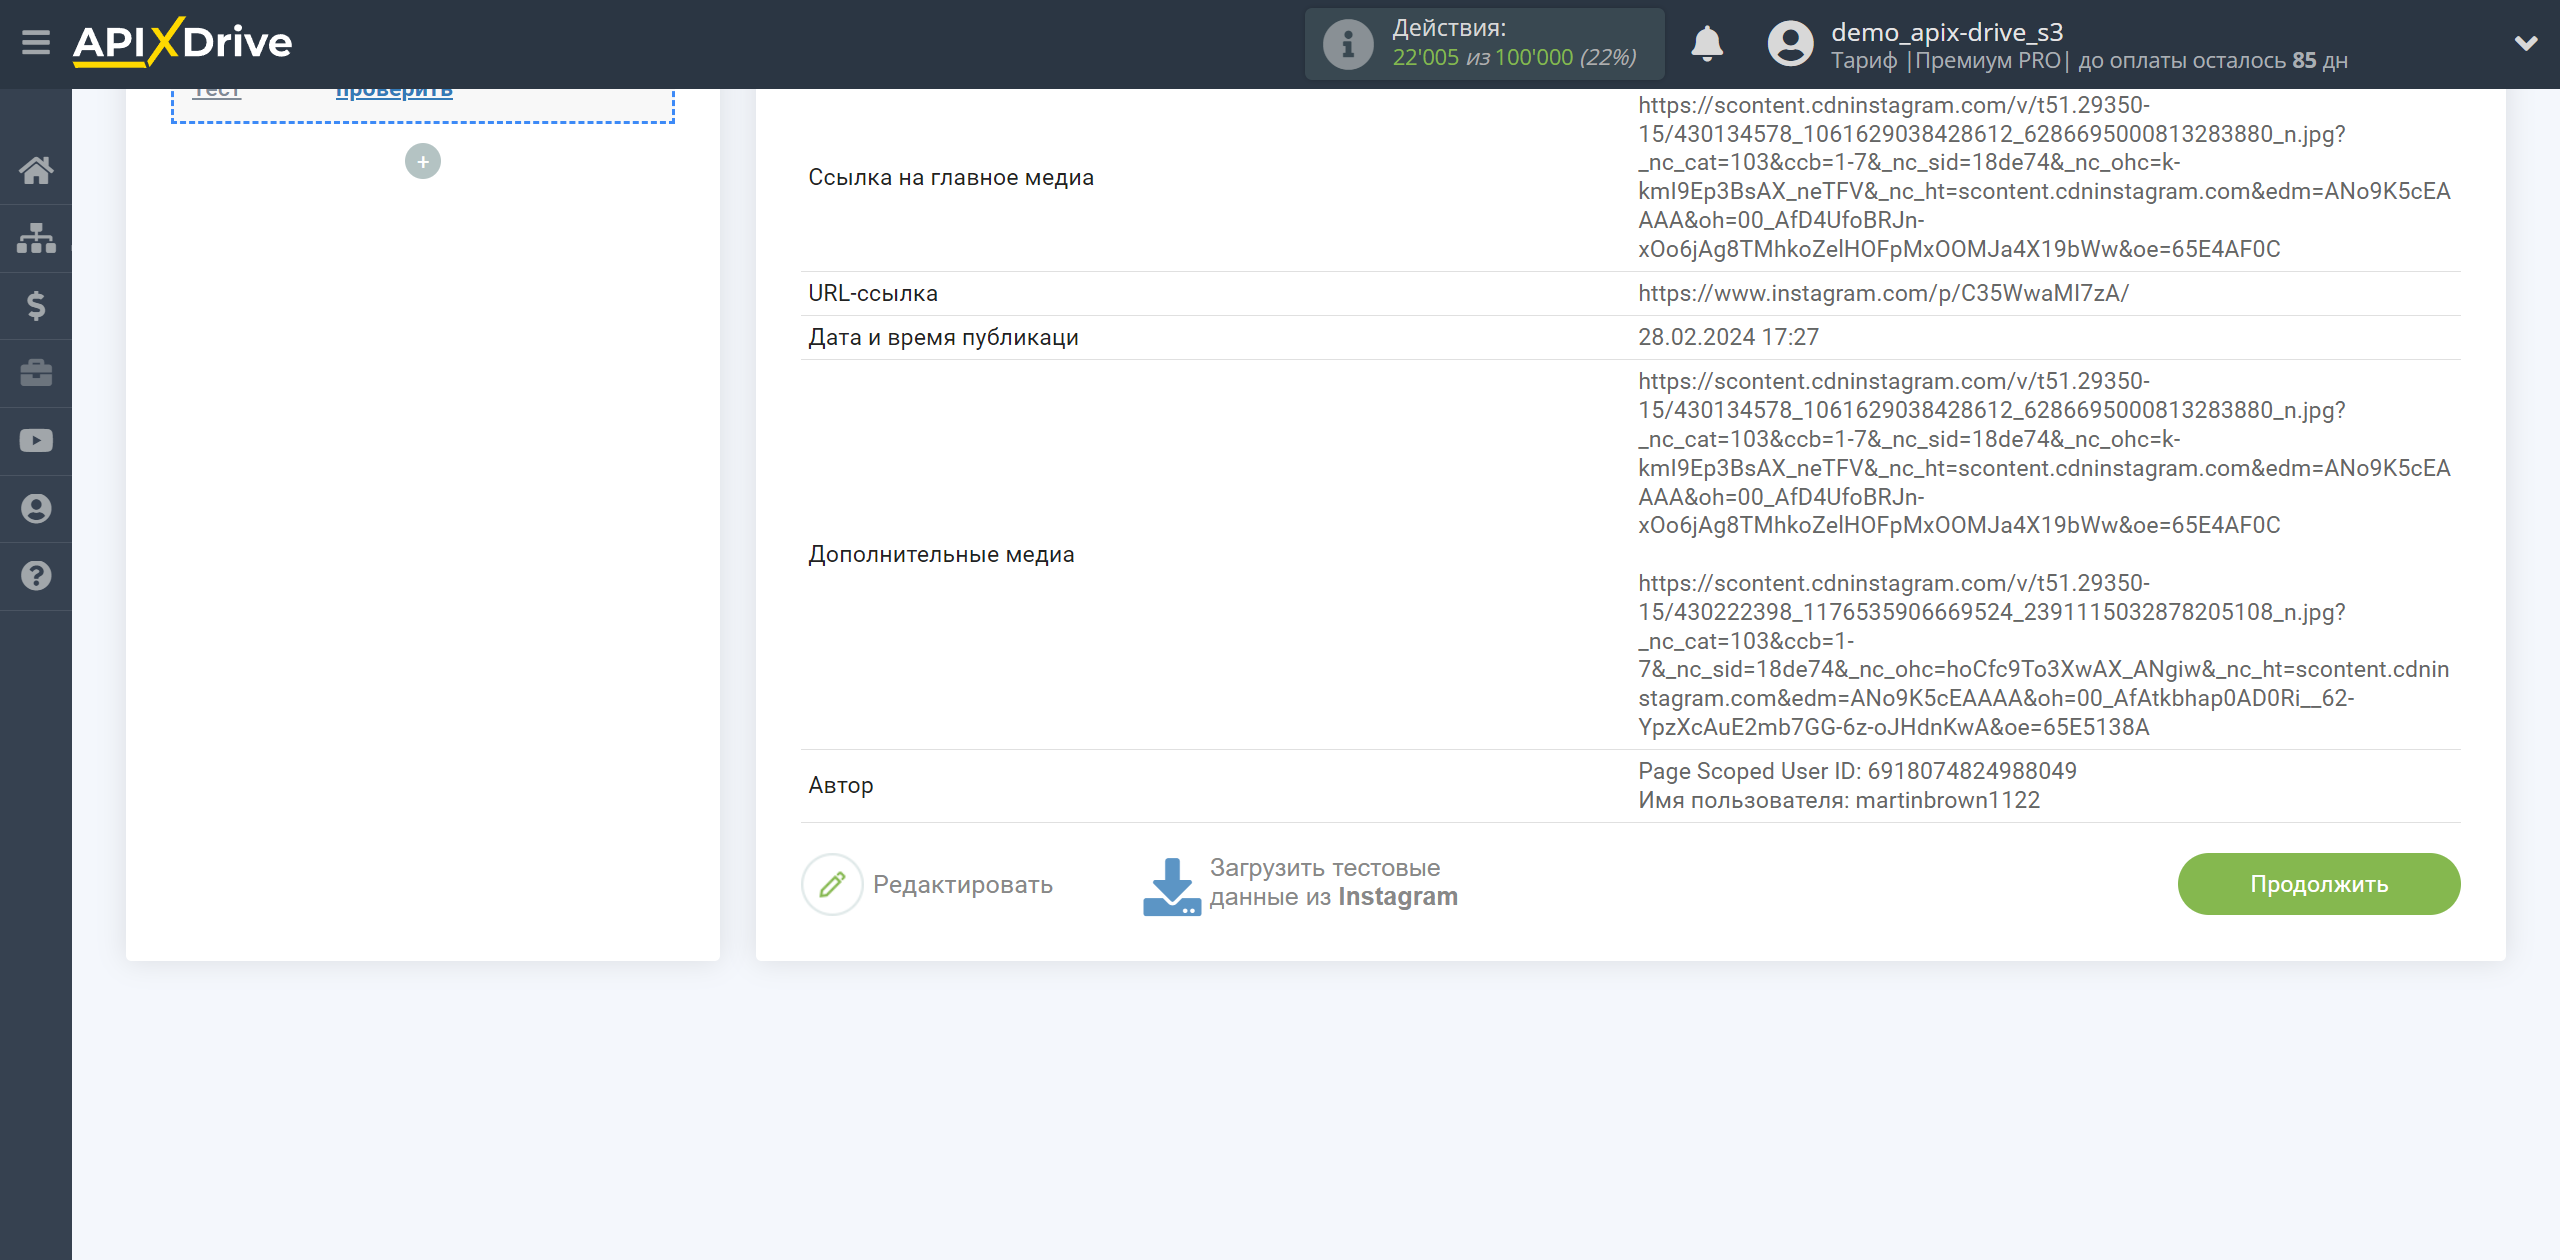Click the add node plus icon
This screenshot has width=2560, height=1260.
click(x=421, y=160)
